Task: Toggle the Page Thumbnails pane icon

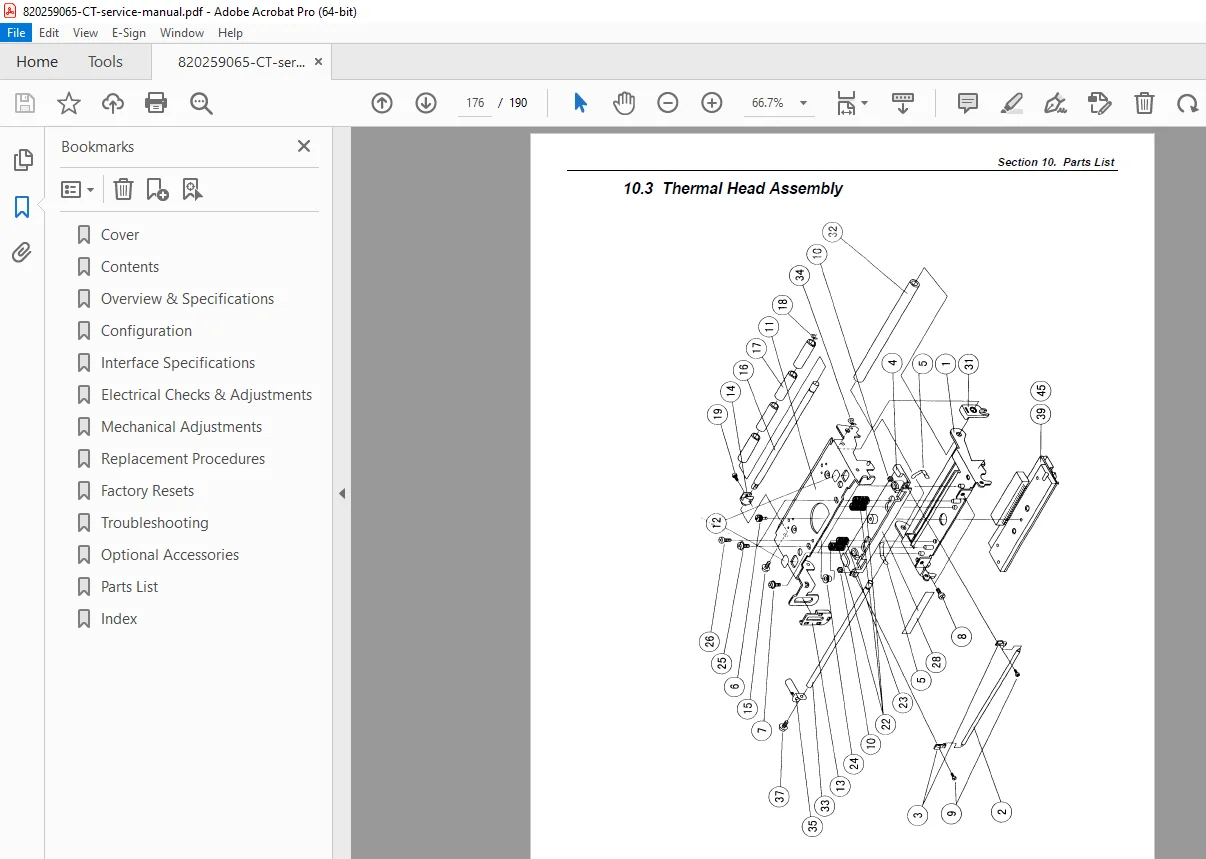Action: click(x=22, y=160)
